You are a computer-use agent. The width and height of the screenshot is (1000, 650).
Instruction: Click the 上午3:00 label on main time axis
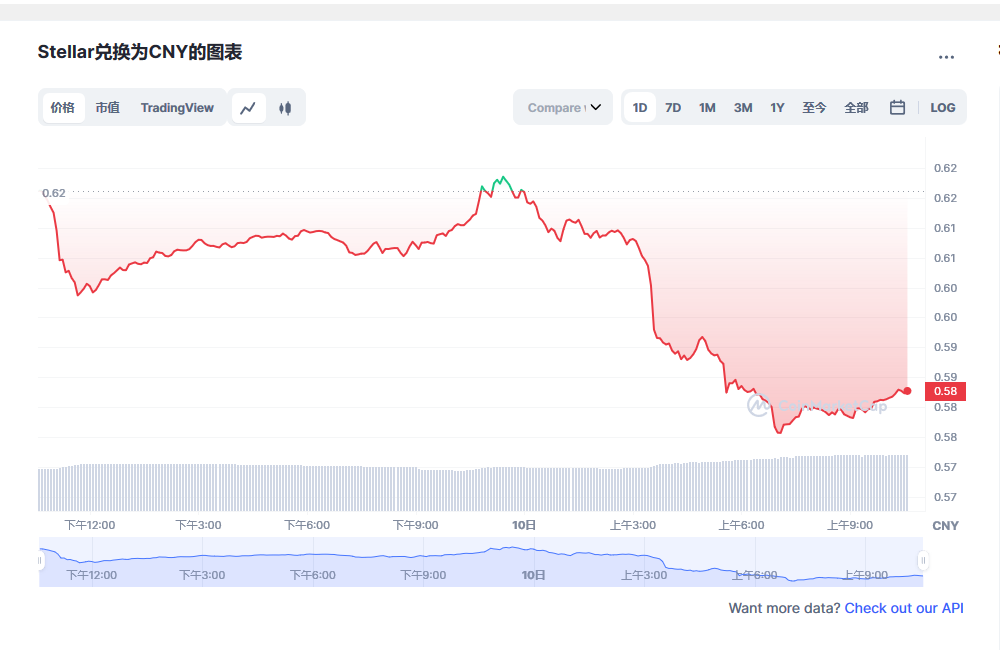click(633, 525)
